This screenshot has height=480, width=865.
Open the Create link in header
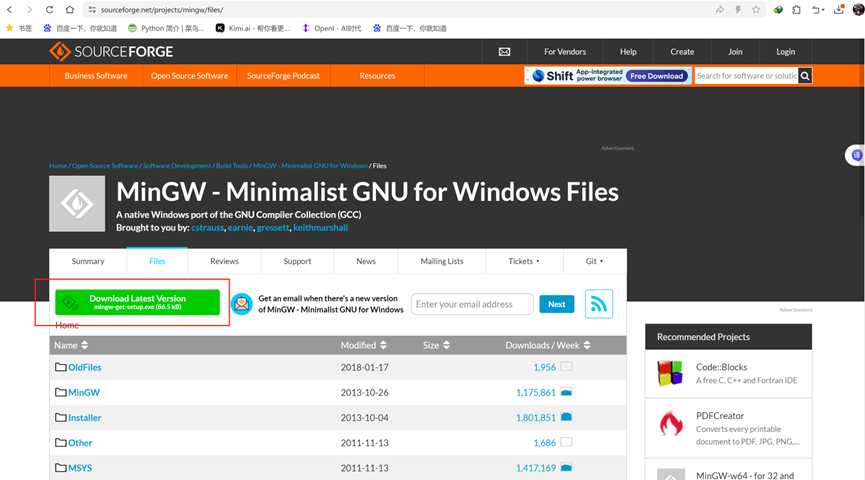pos(682,51)
